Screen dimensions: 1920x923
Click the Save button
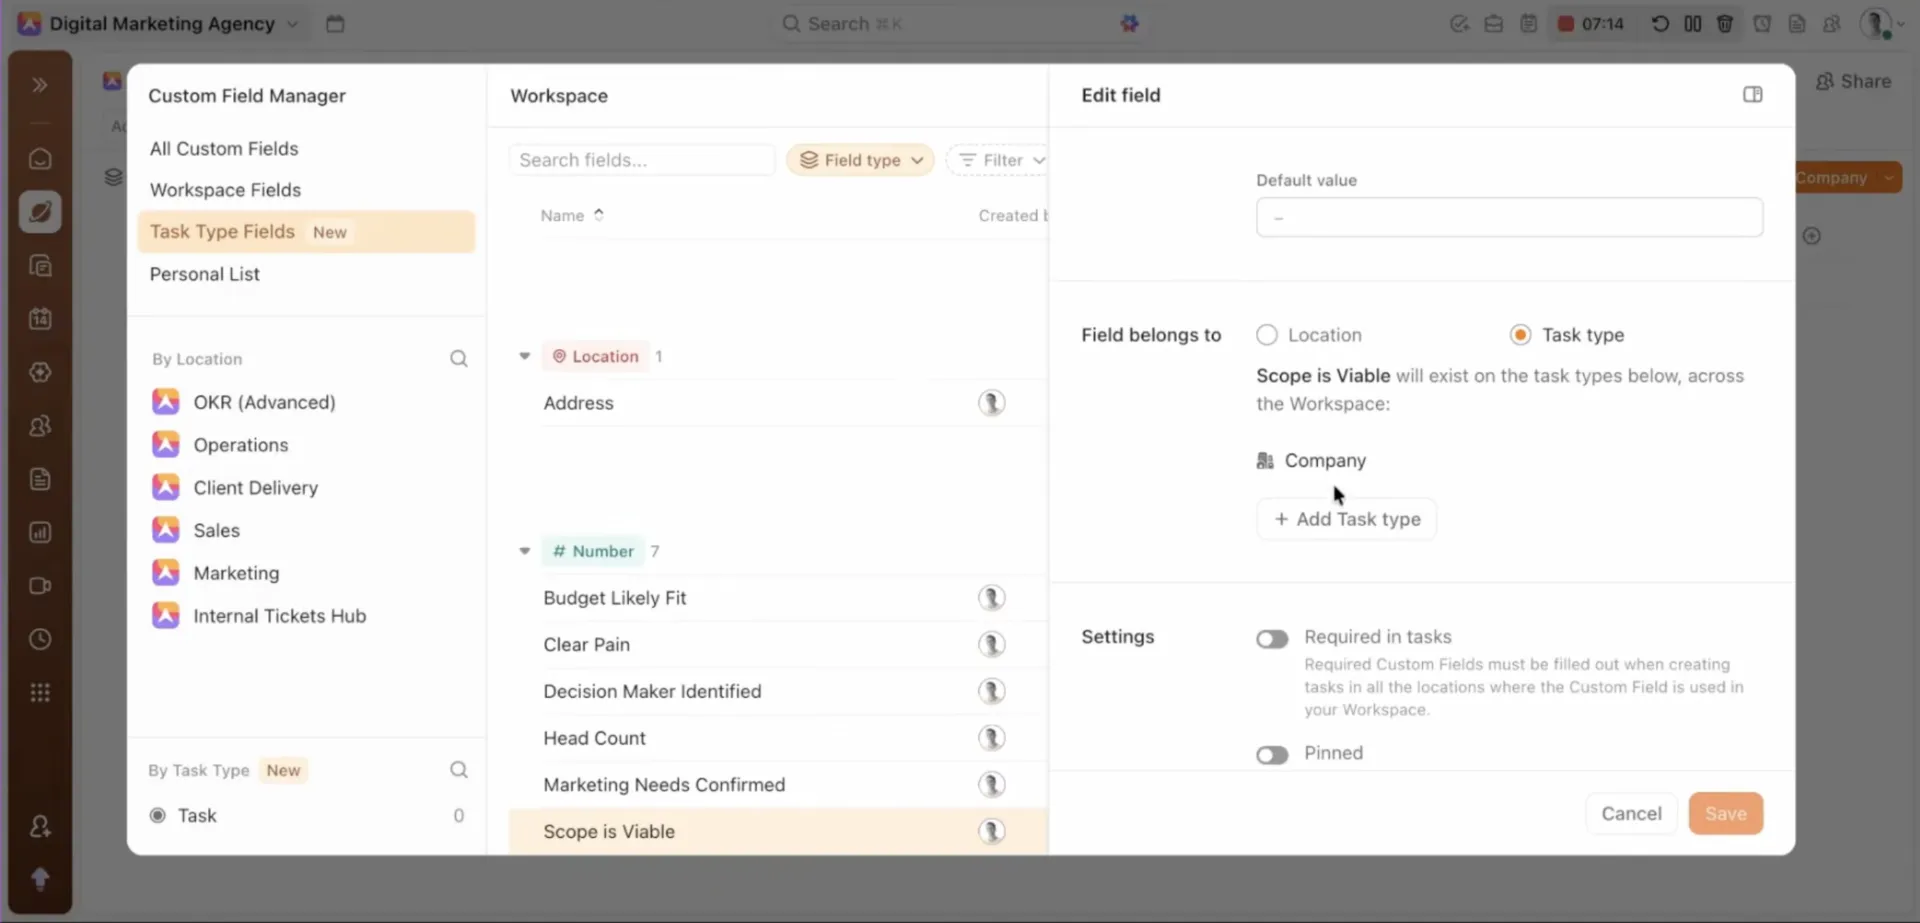tap(1726, 814)
